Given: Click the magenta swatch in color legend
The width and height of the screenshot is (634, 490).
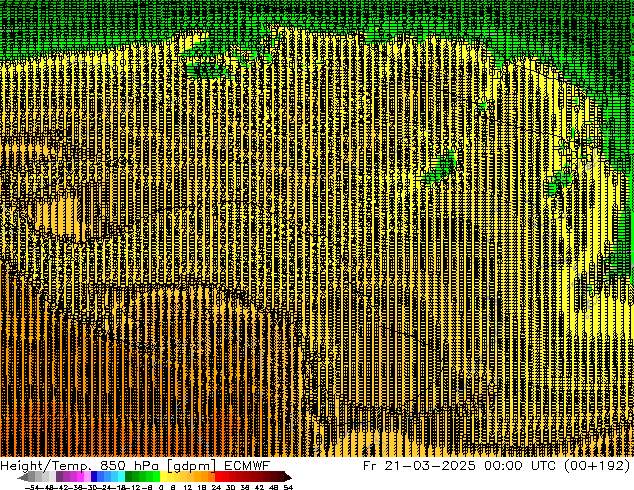Looking at the screenshot, I should pyautogui.click(x=80, y=477).
